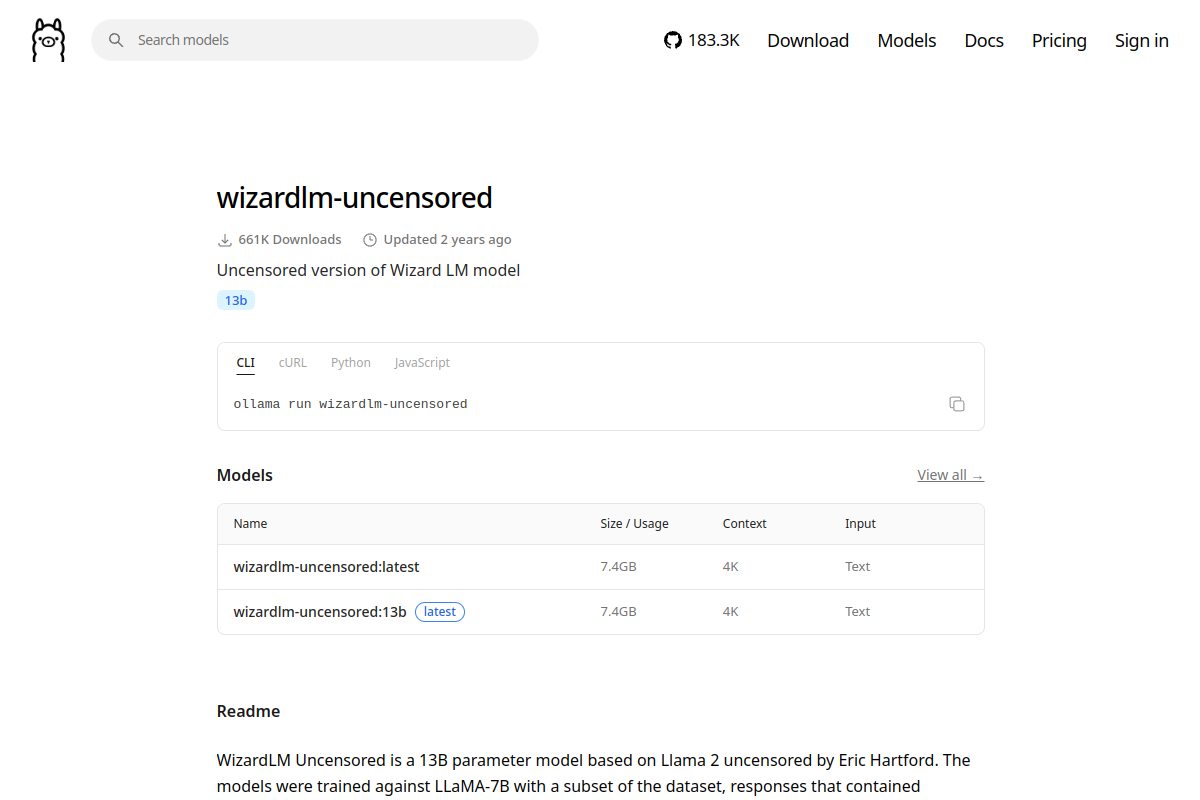Open the Models menu item
The width and height of the screenshot is (1200, 800).
click(907, 40)
